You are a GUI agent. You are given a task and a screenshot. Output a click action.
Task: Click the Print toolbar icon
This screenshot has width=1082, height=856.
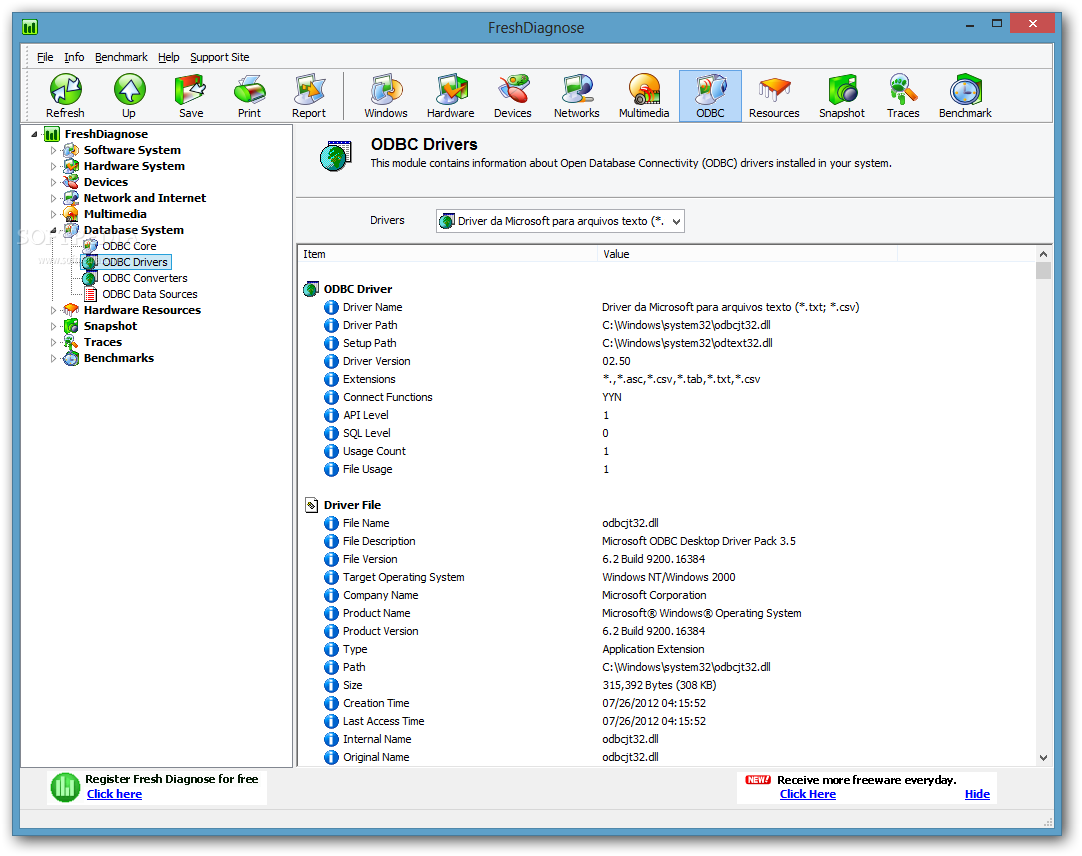(x=249, y=90)
